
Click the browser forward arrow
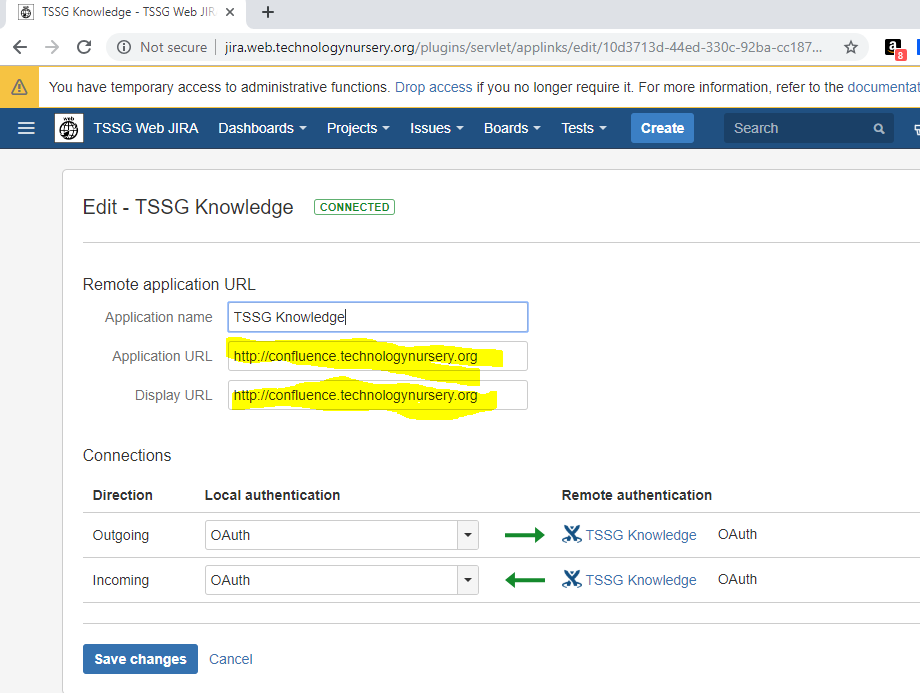tap(52, 47)
